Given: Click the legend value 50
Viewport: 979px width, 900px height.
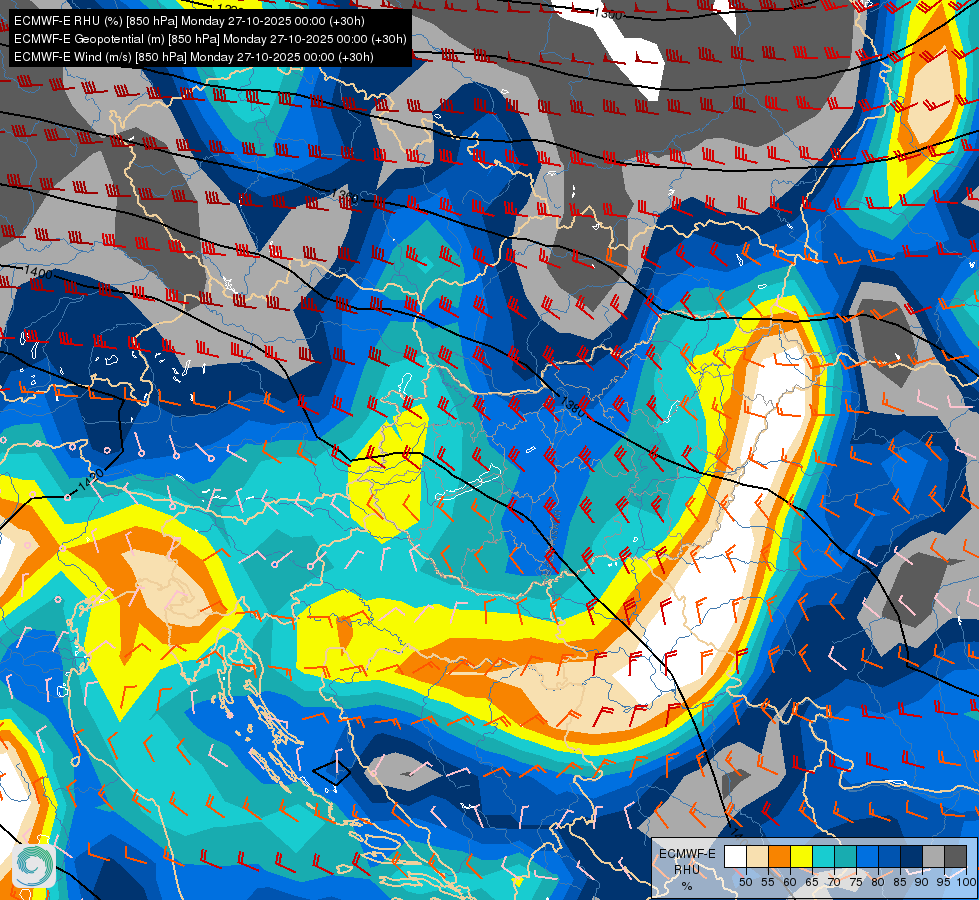Looking at the screenshot, I should tap(745, 882).
